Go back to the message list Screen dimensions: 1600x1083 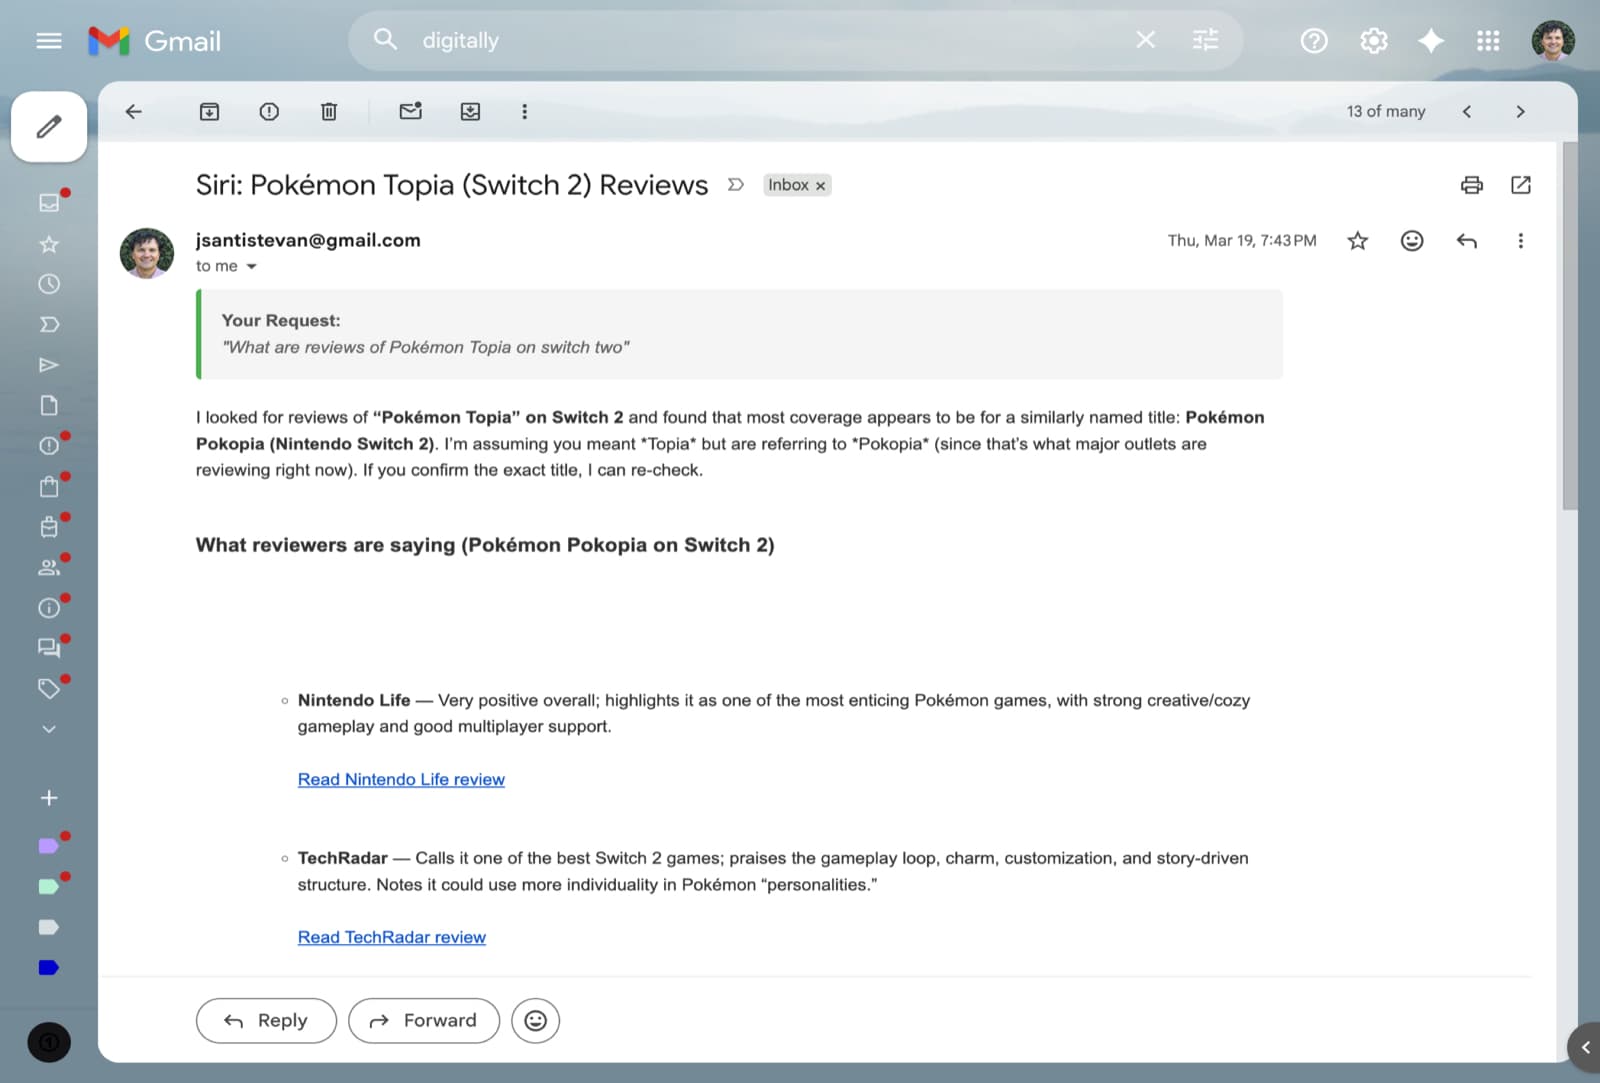pos(133,112)
